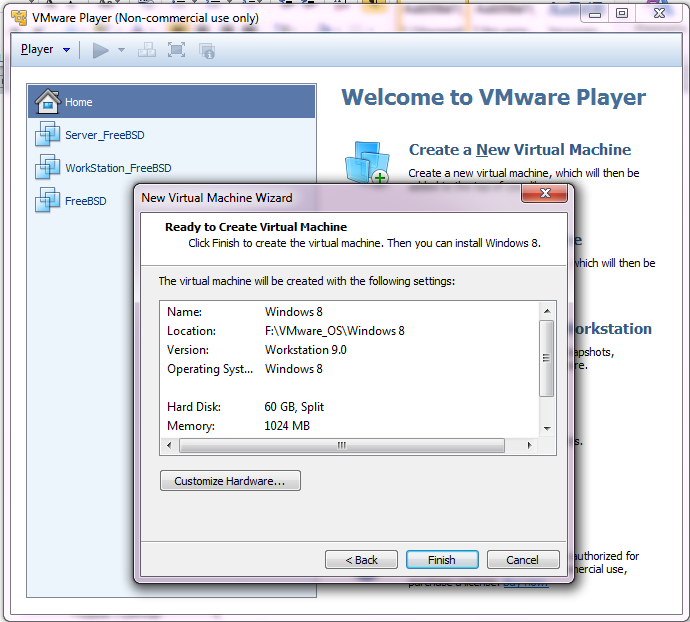
Task: Click the horizontal scroll left arrow
Action: click(169, 445)
